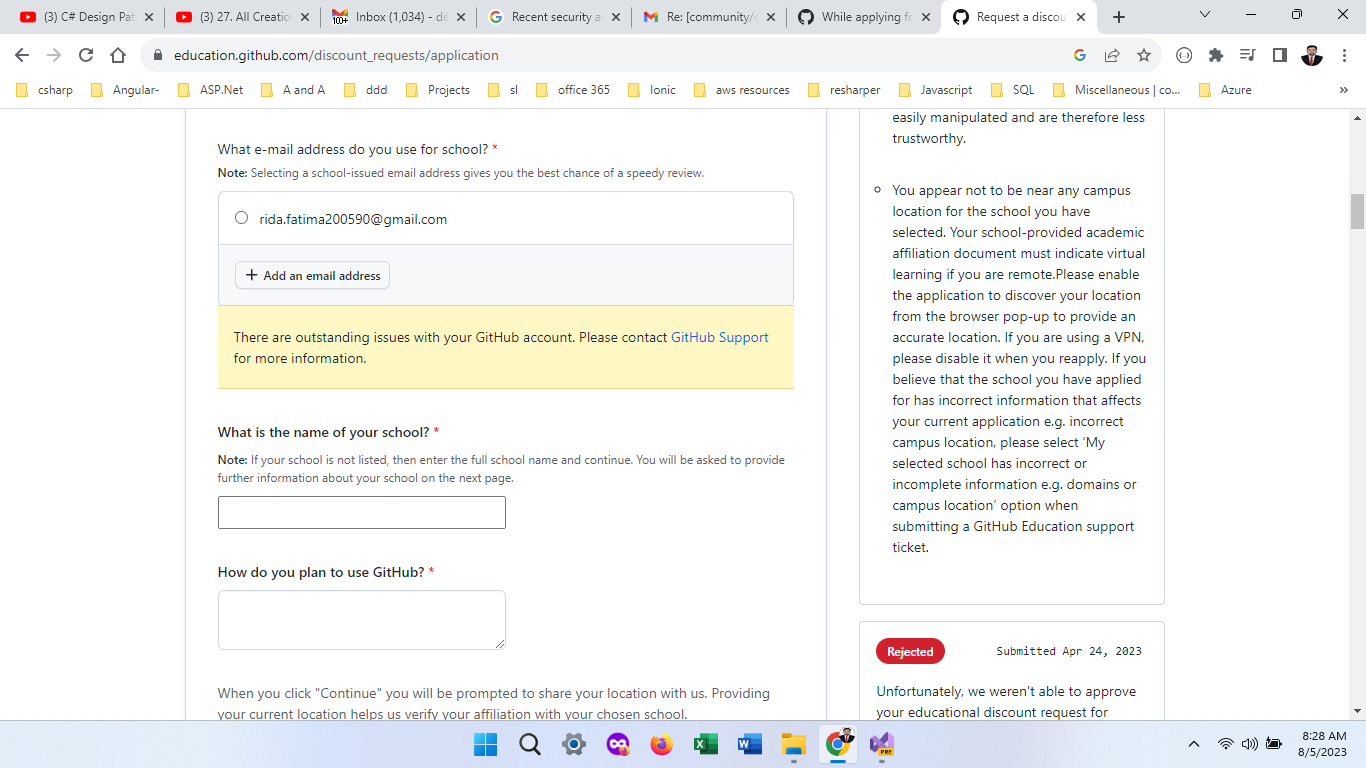
Task: Open the side panel icon
Action: click(1279, 57)
